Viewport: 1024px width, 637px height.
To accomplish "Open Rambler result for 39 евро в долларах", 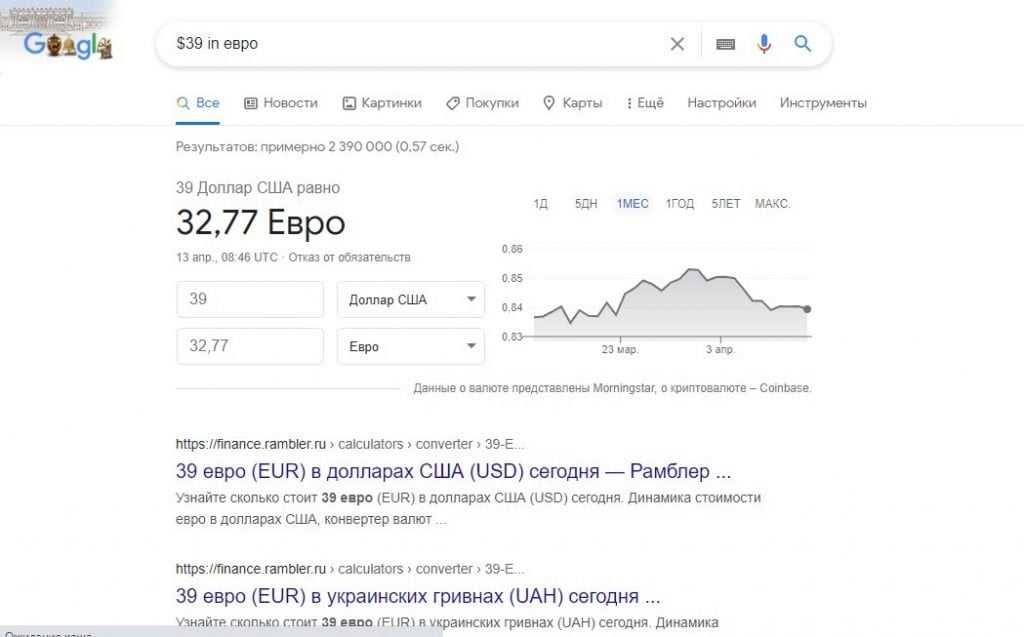I will [453, 471].
